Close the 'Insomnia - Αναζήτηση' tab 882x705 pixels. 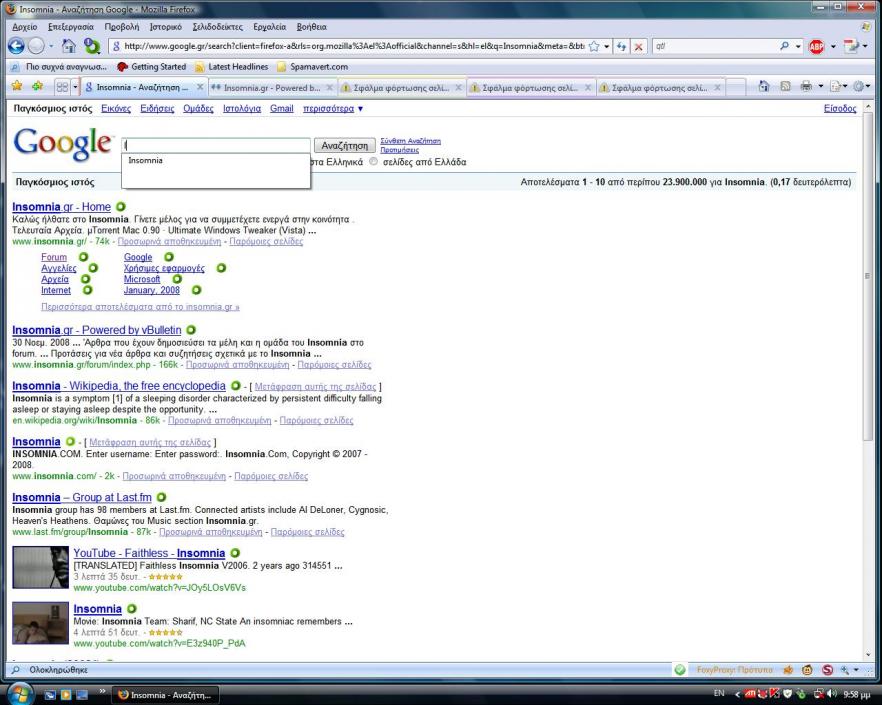200,88
